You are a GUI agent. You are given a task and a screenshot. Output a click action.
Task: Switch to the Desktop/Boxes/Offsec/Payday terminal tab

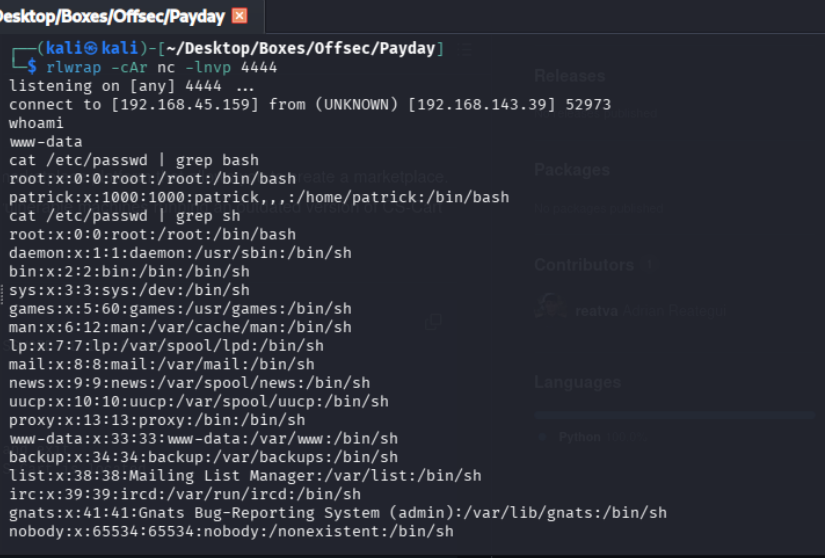point(110,15)
